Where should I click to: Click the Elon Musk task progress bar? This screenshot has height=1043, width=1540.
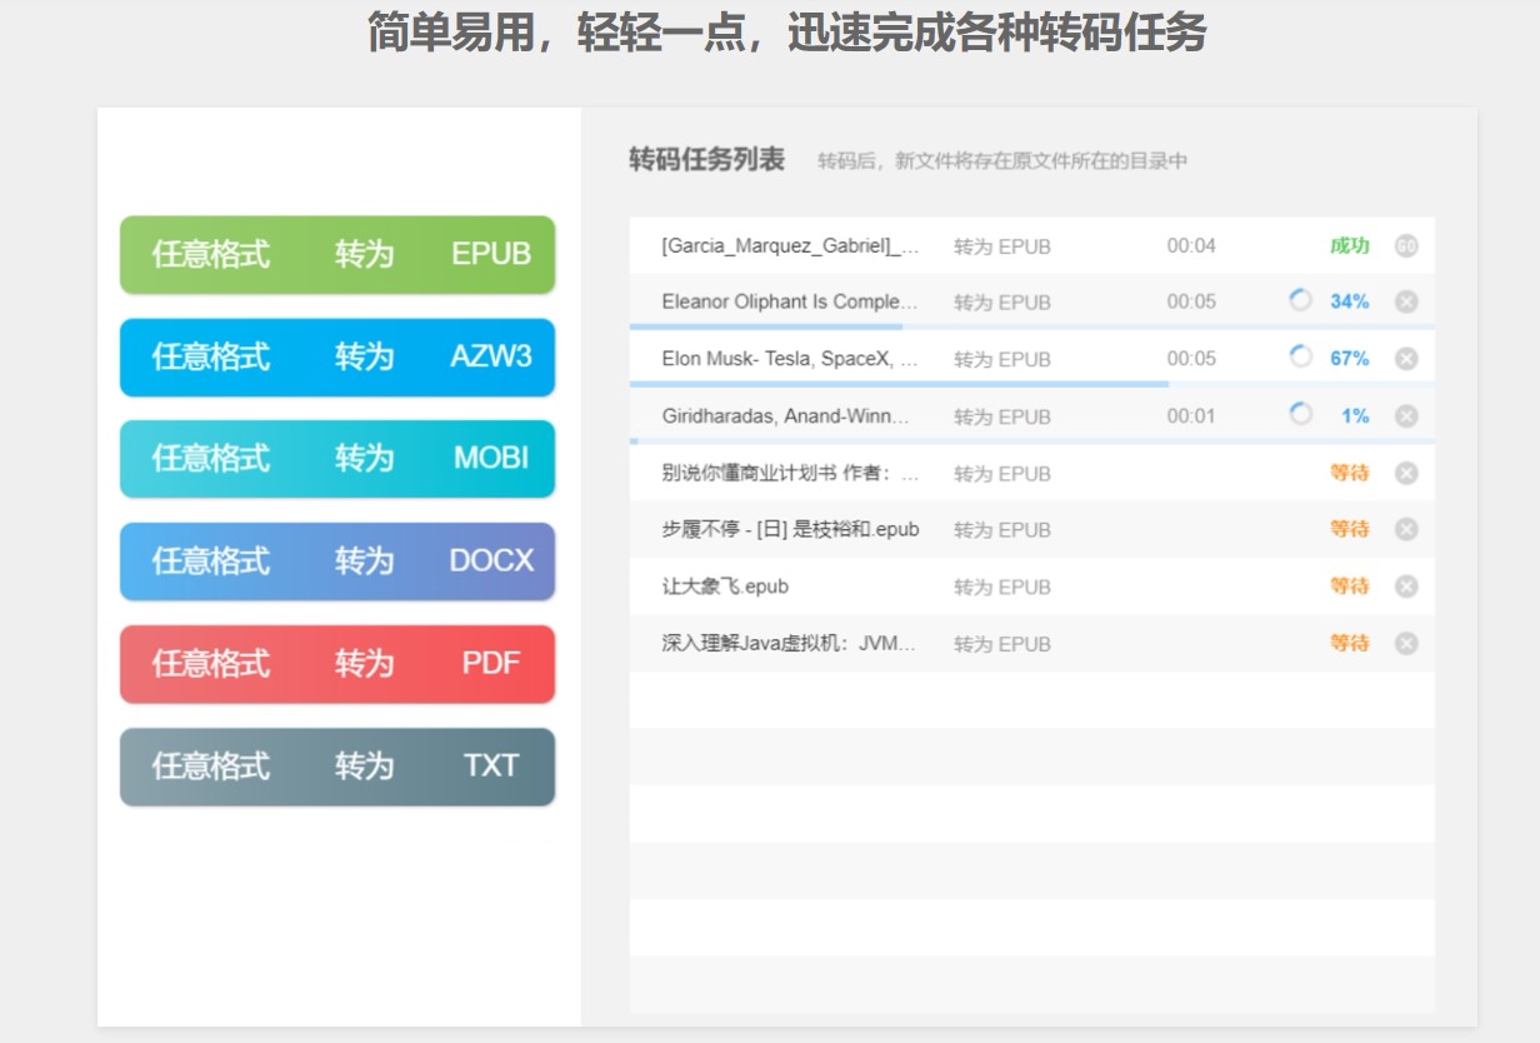pos(1032,384)
